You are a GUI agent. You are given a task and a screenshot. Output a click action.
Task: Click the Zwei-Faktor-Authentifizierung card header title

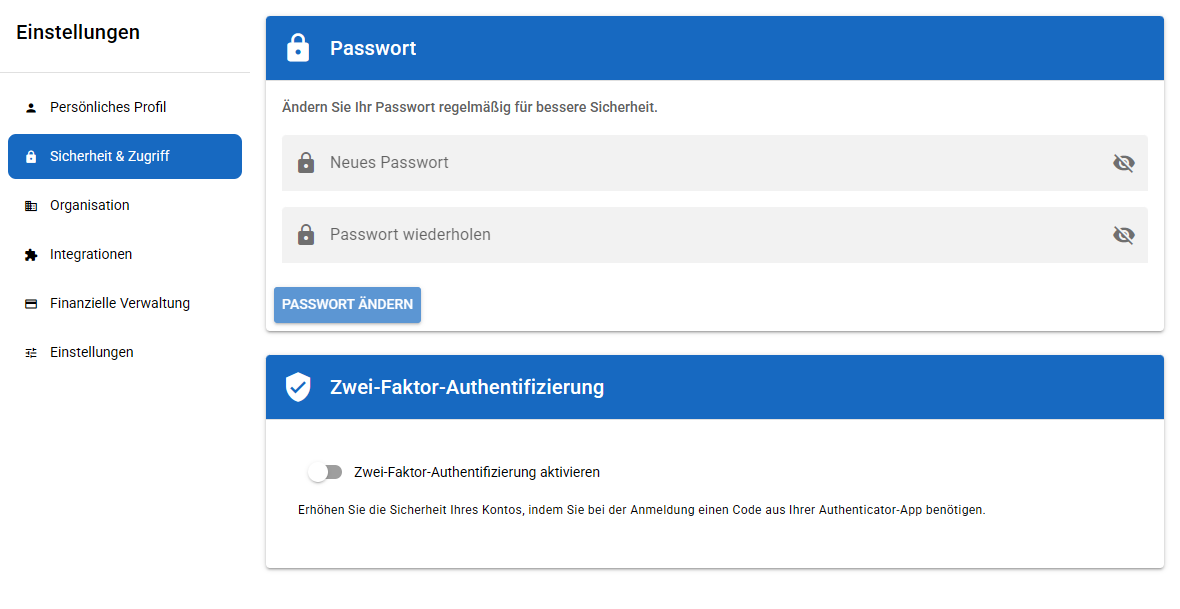coord(467,387)
